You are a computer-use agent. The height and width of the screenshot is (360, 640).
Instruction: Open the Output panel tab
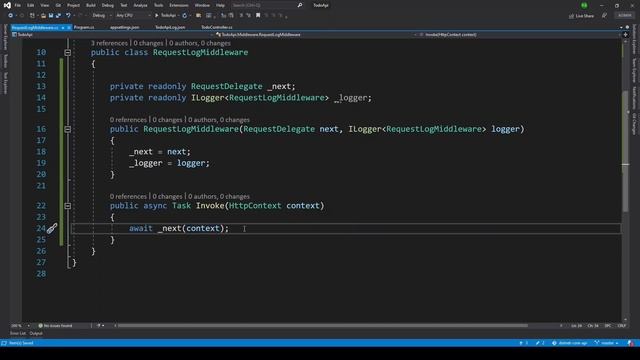36,333
